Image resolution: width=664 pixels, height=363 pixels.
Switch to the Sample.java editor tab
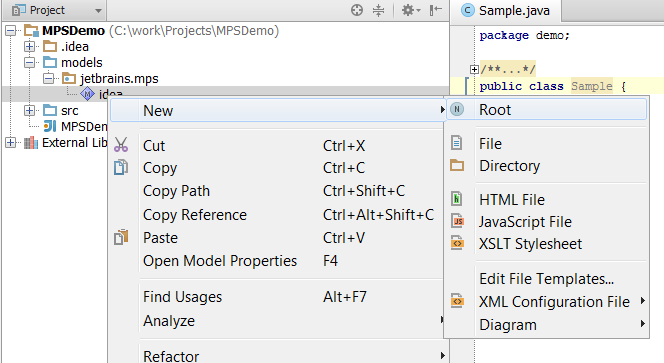click(506, 11)
